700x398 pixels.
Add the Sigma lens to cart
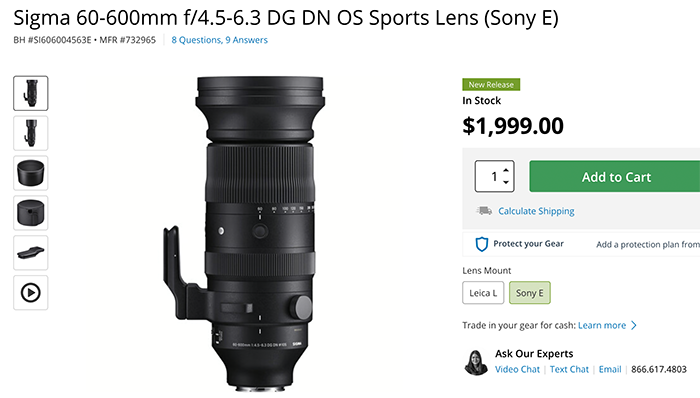[x=615, y=177]
